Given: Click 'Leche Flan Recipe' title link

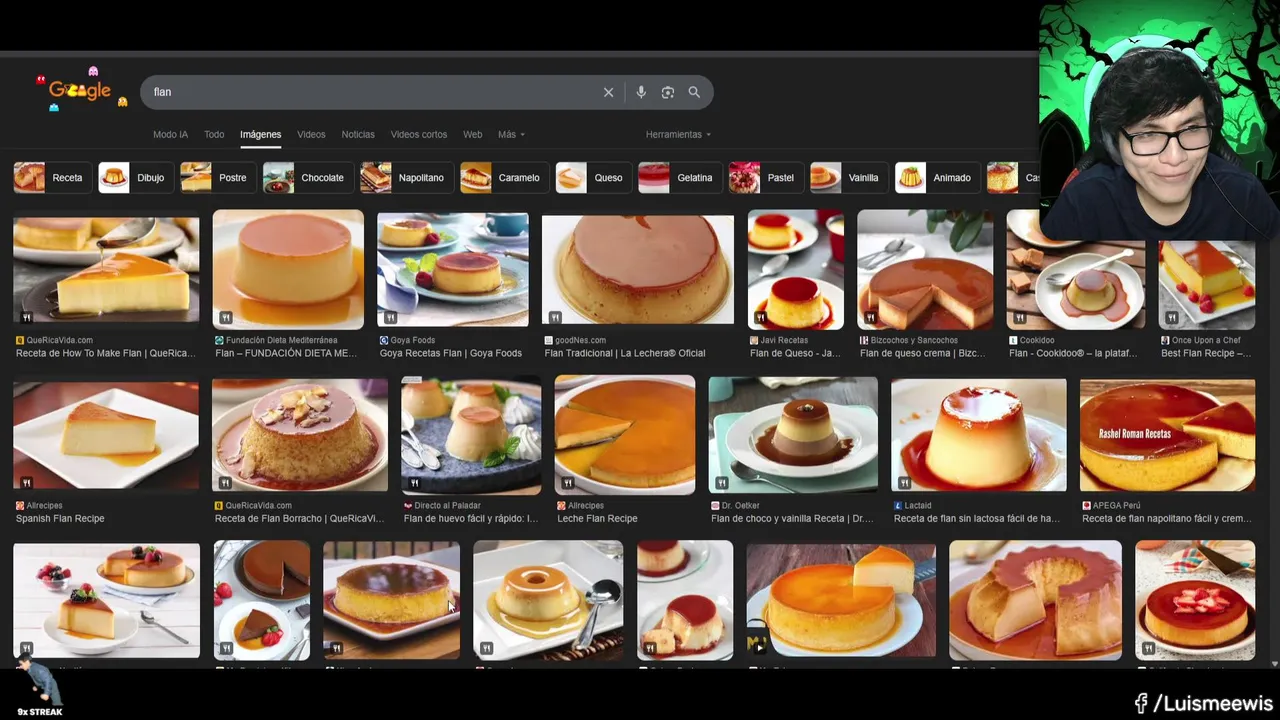Looking at the screenshot, I should [597, 518].
